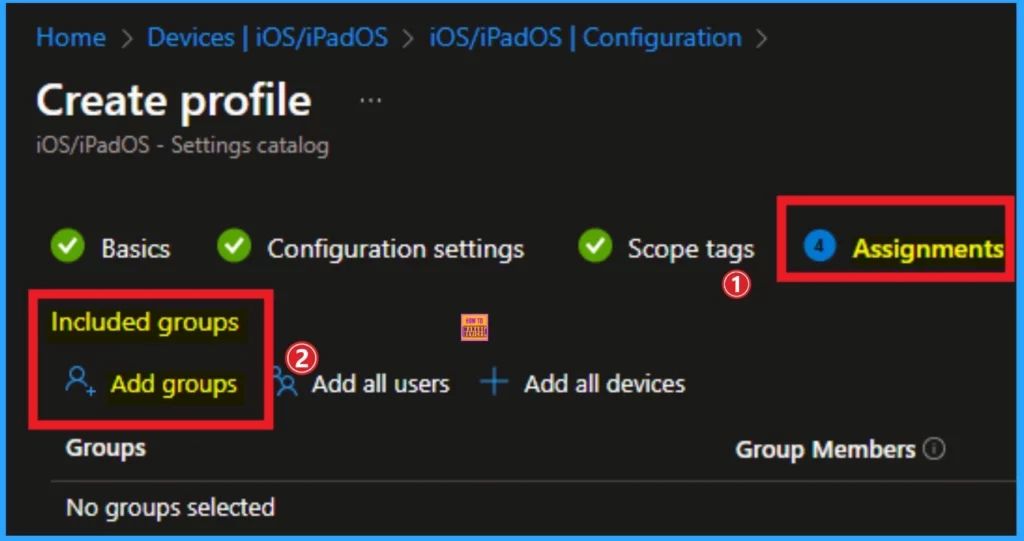Click the people icon for Add all users
This screenshot has height=541, width=1024.
coord(285,382)
